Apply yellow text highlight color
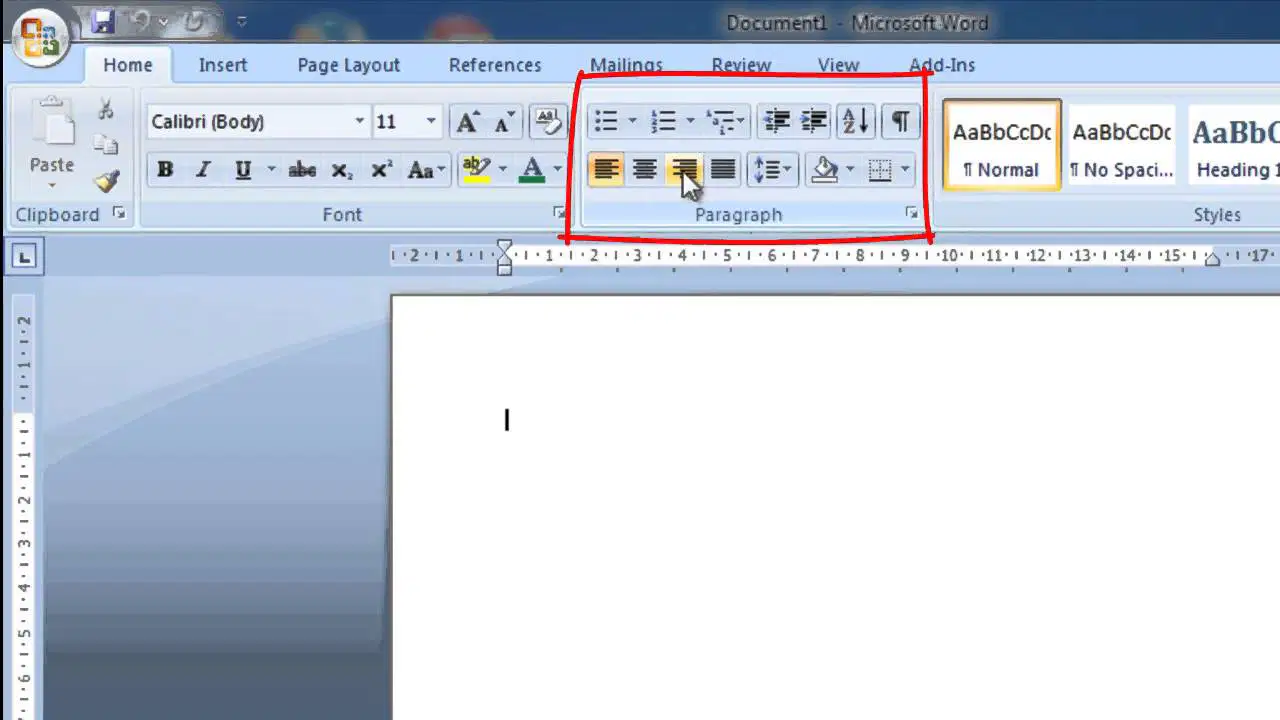The image size is (1280, 720). pyautogui.click(x=476, y=170)
